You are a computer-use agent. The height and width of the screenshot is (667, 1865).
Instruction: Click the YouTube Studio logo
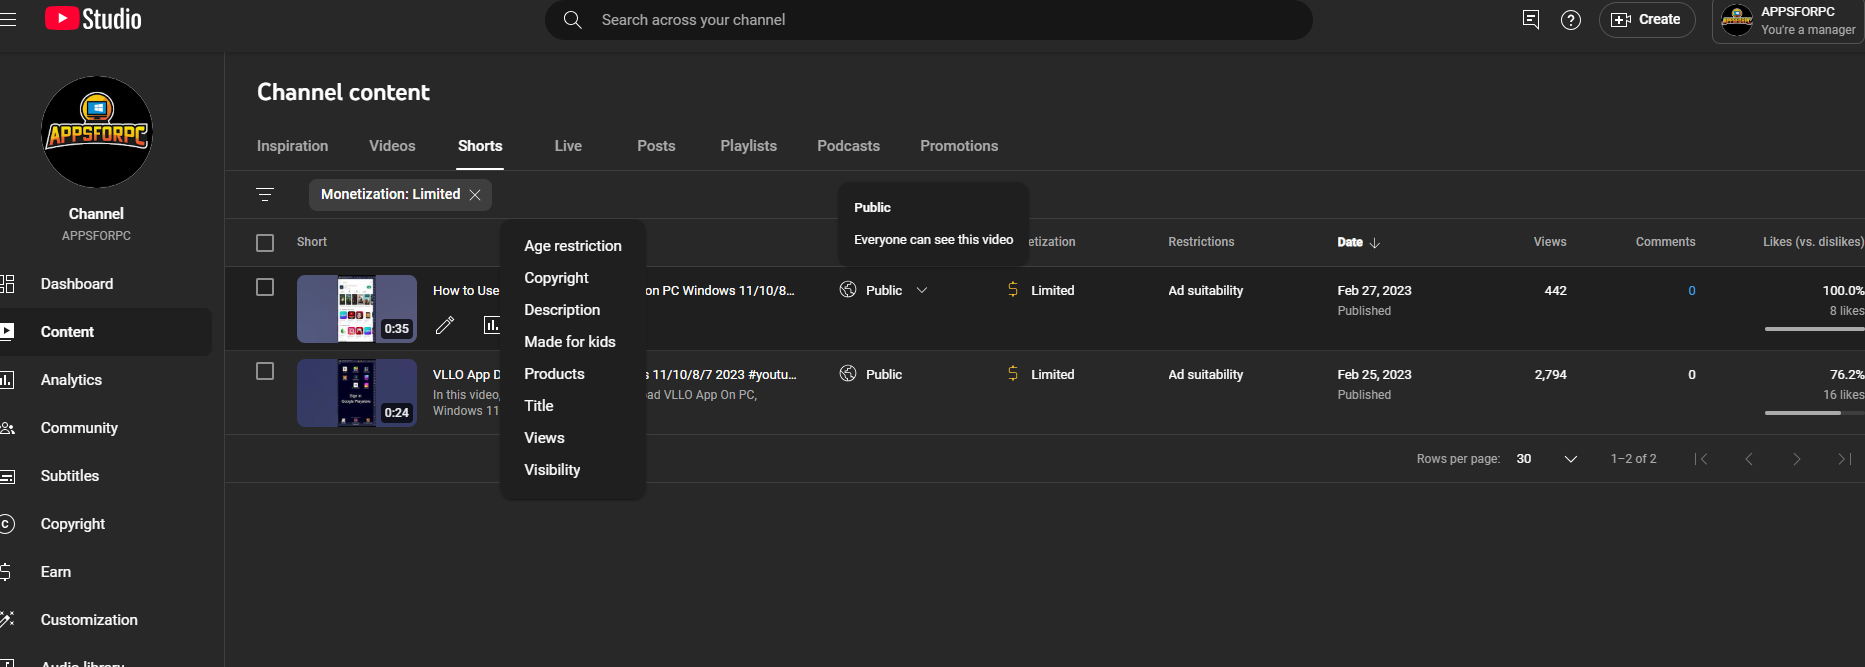(93, 19)
